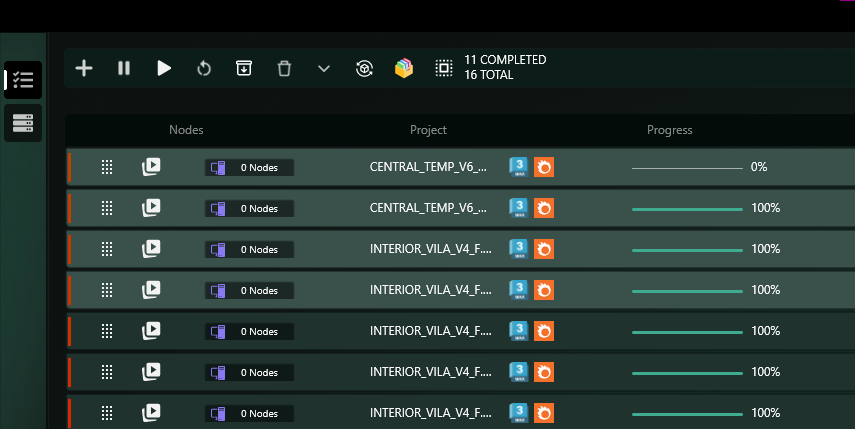Click Corona icon on first INTERIOR_VILA_V4_F job
Image resolution: width=855 pixels, height=429 pixels.
click(x=544, y=249)
